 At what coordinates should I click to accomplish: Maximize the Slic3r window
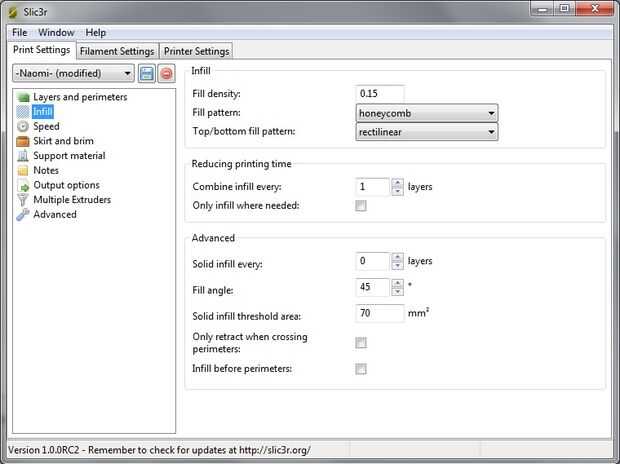[564, 9]
